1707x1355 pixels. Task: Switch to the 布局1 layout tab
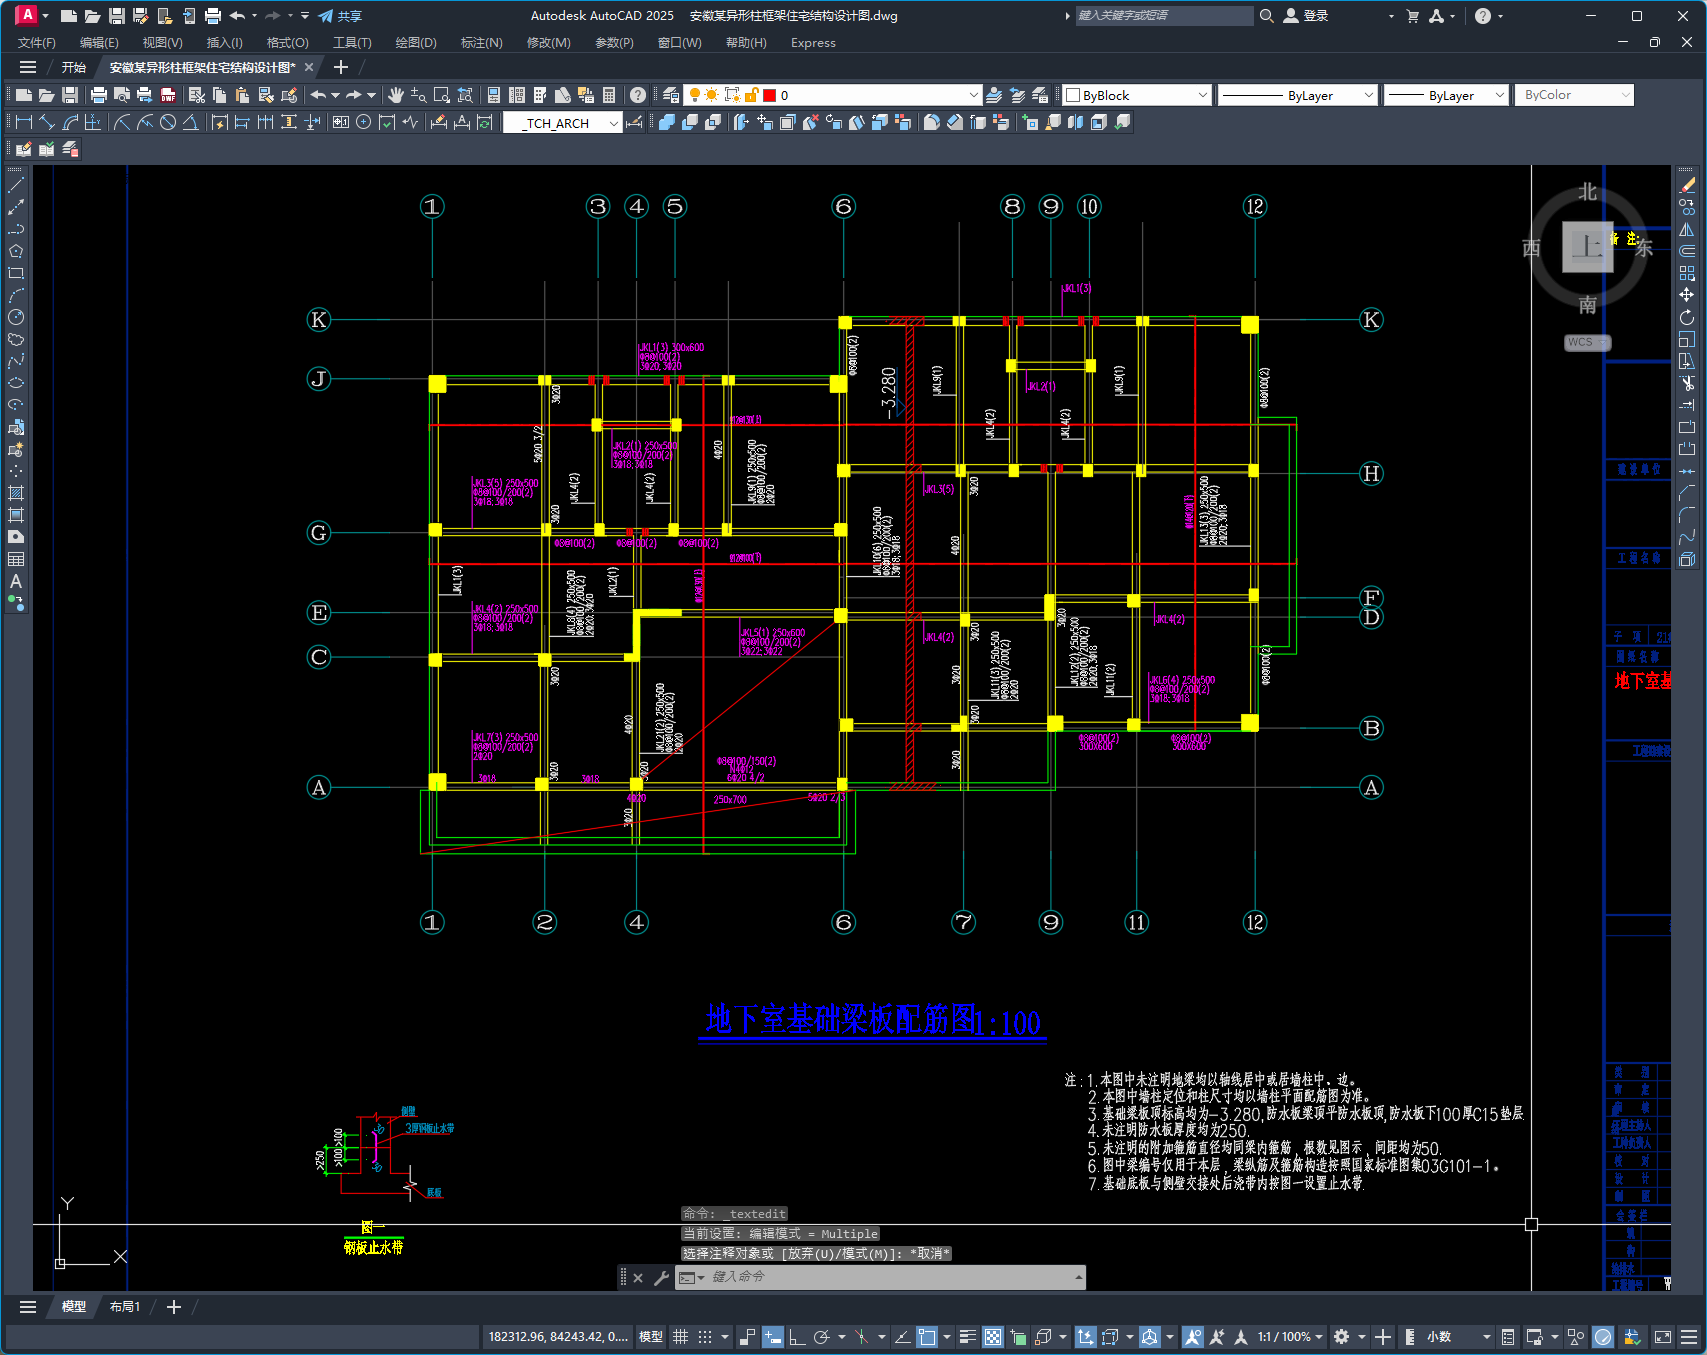[125, 1307]
